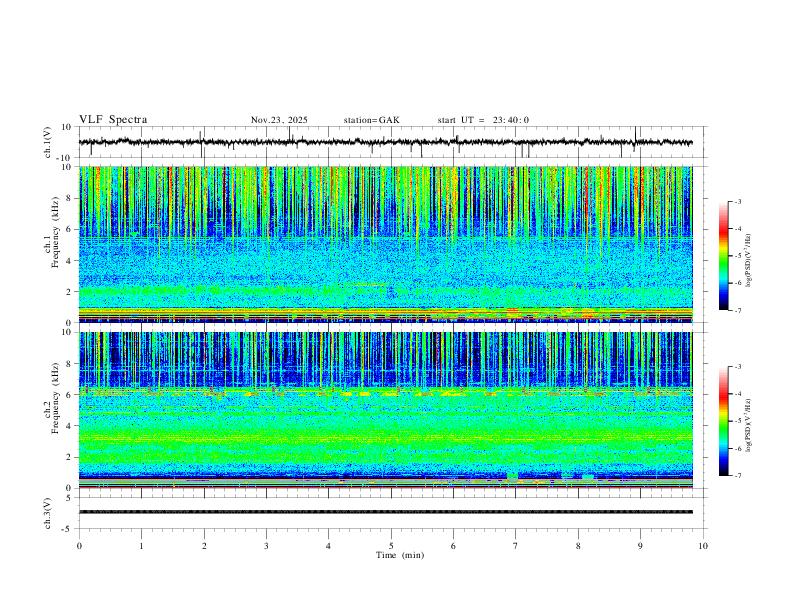
Task: Select the ch.1 colorbar "log(PSD)(V²/Hz)" label
Action: [x=749, y=261]
